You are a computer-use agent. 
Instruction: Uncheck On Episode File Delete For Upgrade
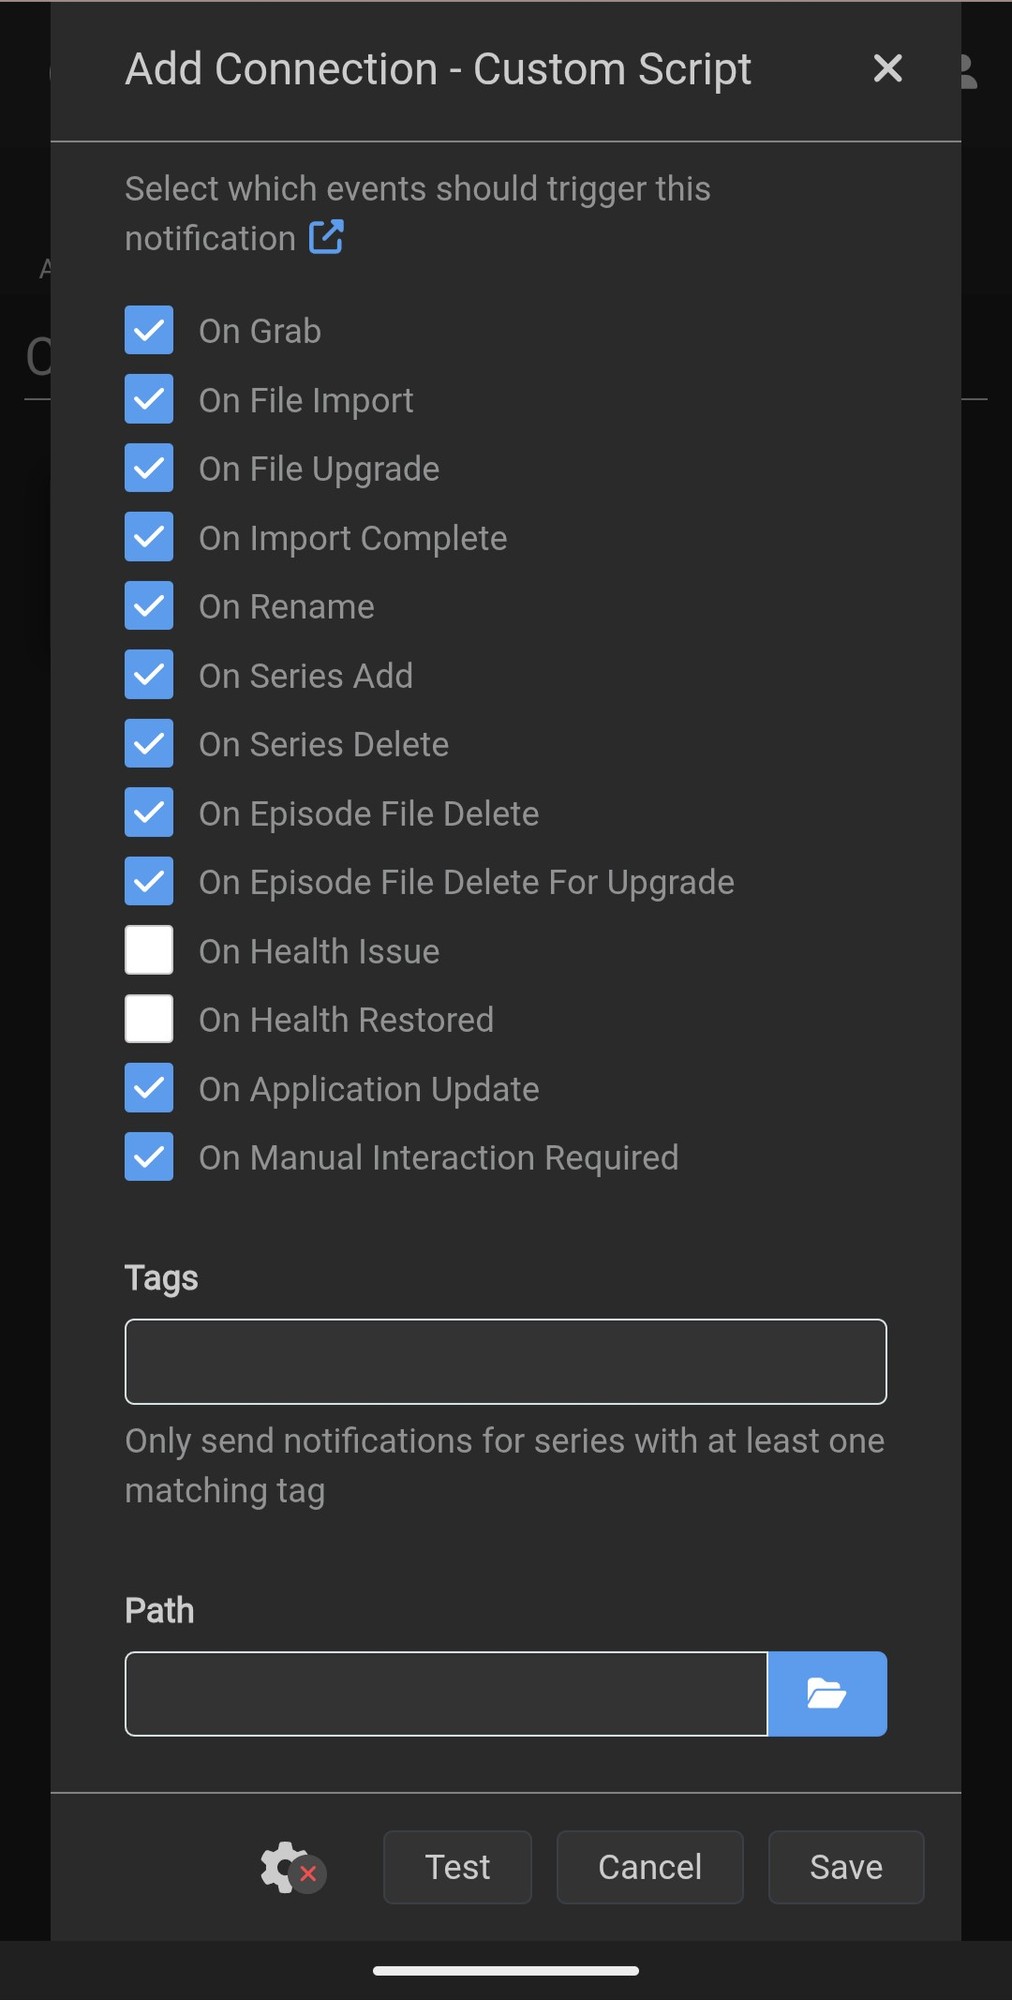(x=149, y=881)
